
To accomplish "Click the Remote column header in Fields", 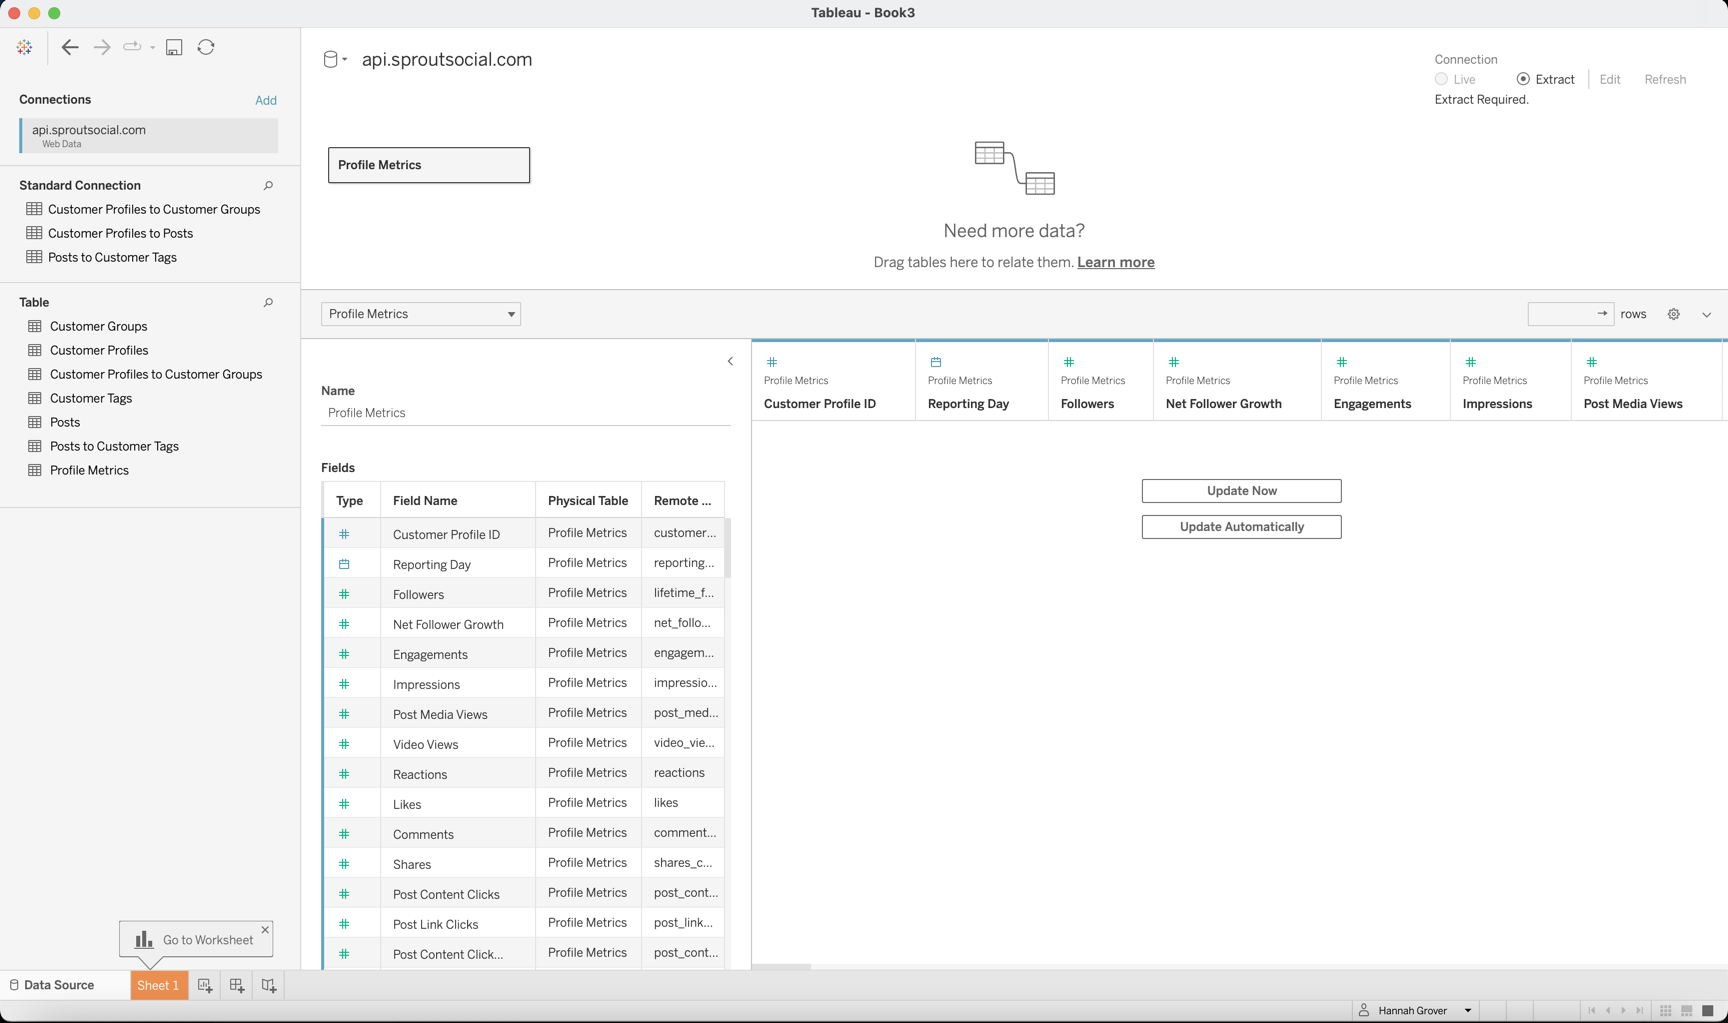I will (x=683, y=501).
